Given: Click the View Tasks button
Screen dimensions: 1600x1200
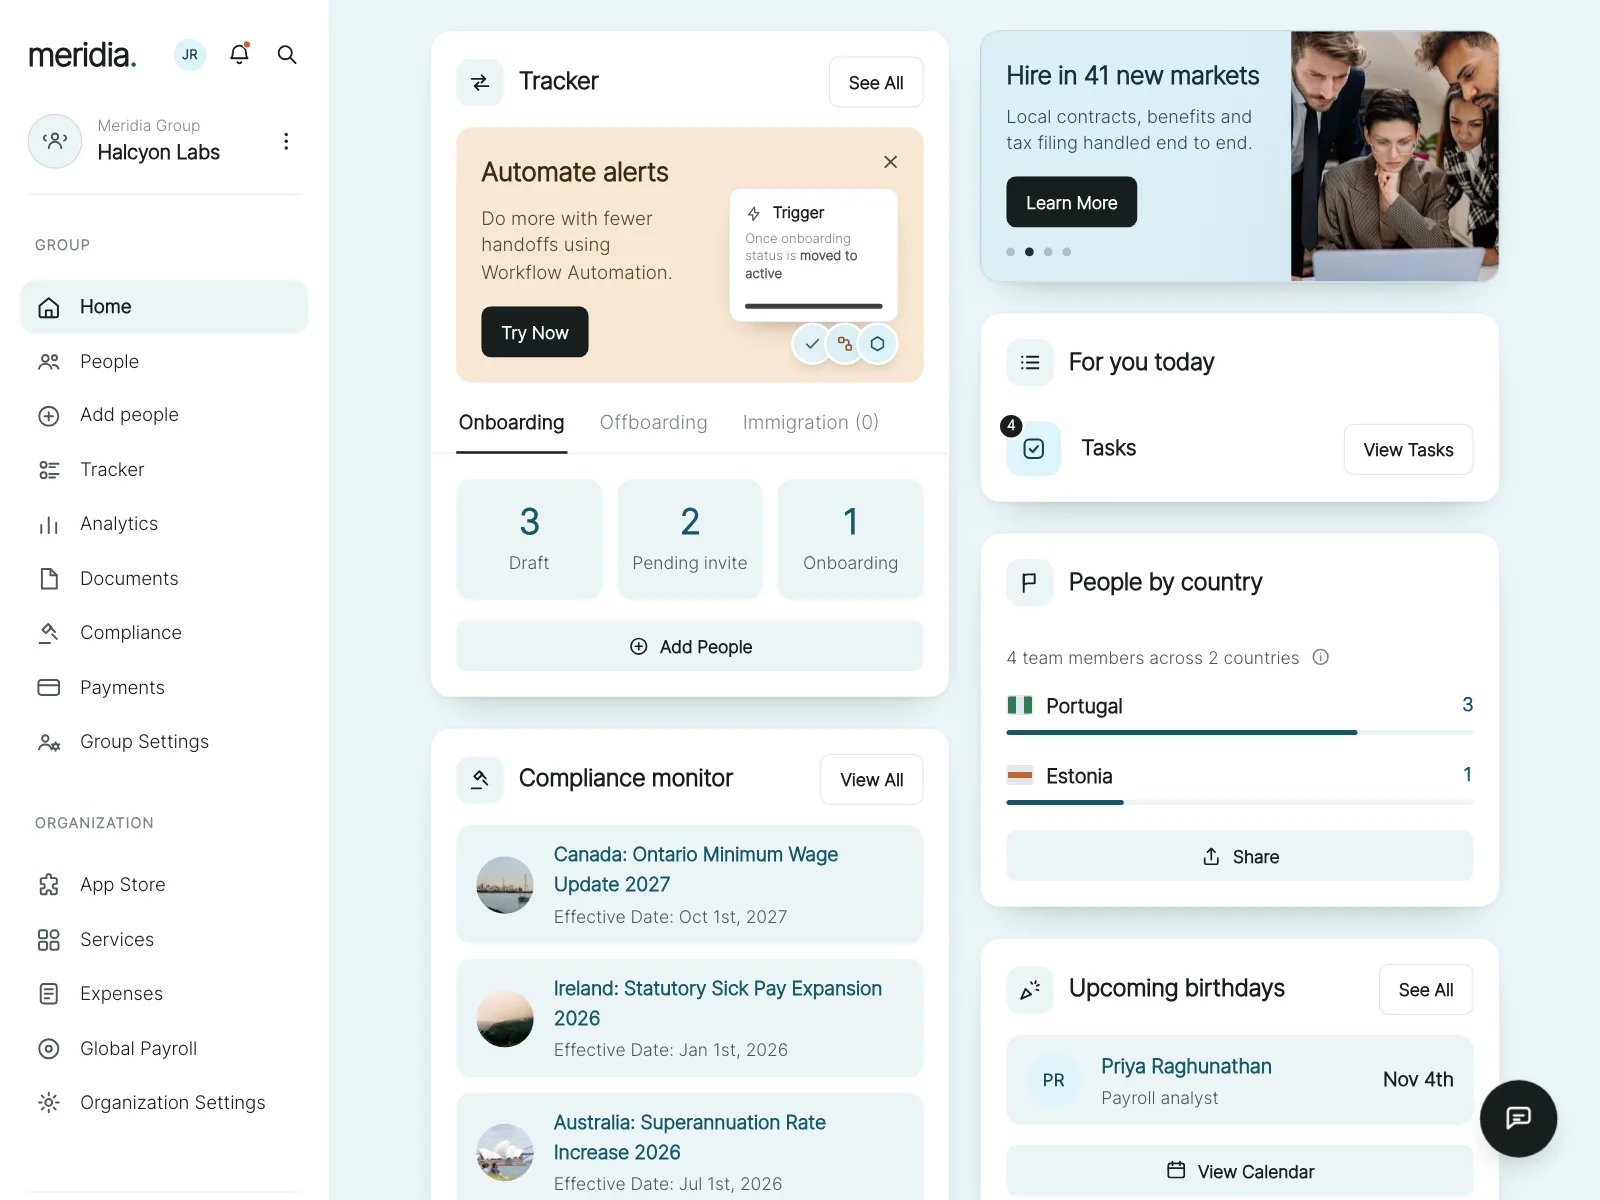Looking at the screenshot, I should [x=1408, y=450].
